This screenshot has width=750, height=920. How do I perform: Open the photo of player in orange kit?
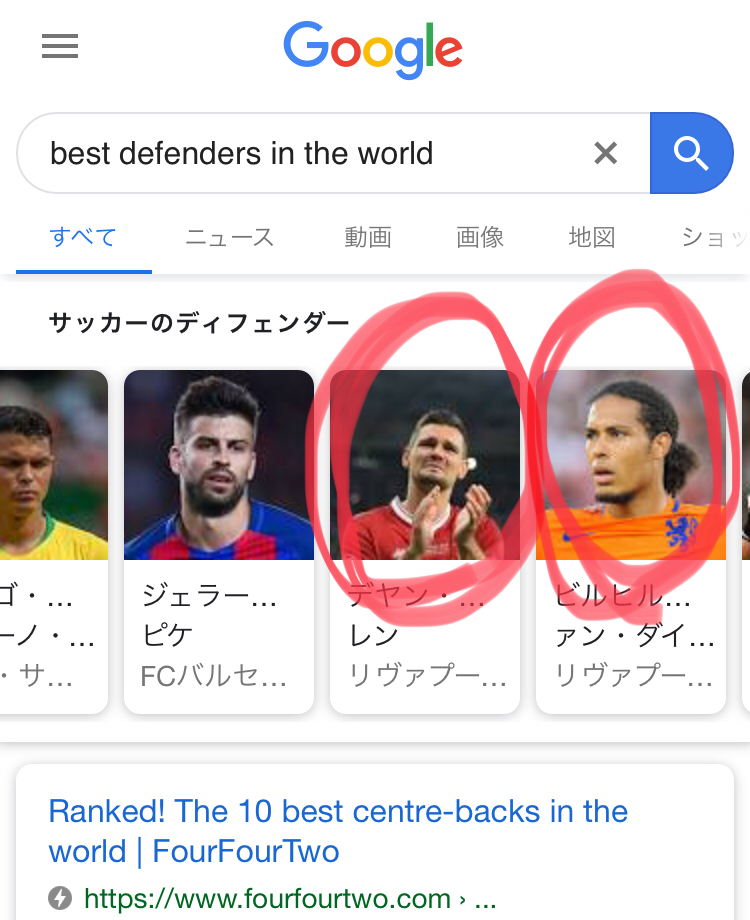(x=630, y=465)
